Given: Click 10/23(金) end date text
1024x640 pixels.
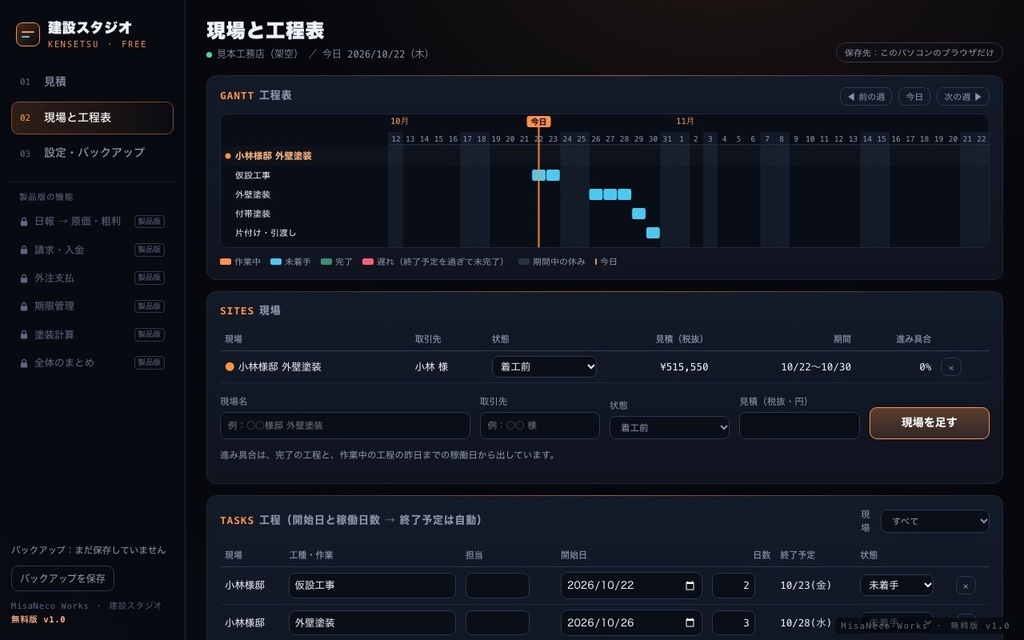Looking at the screenshot, I should click(805, 586).
